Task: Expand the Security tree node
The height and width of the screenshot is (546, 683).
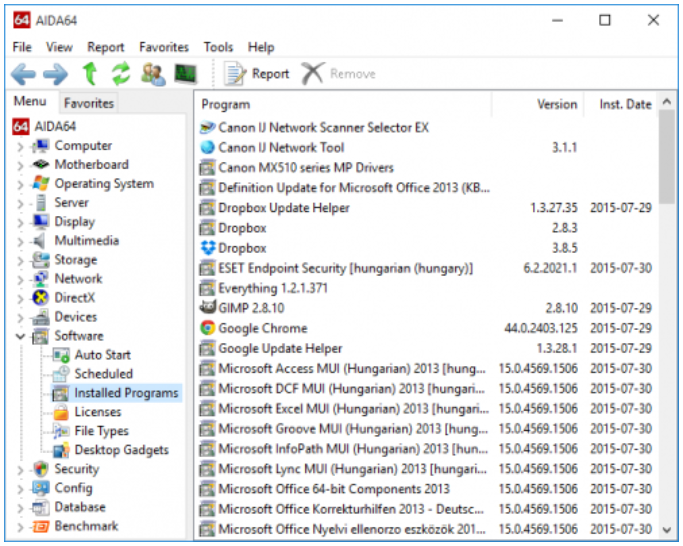Action: 20,470
